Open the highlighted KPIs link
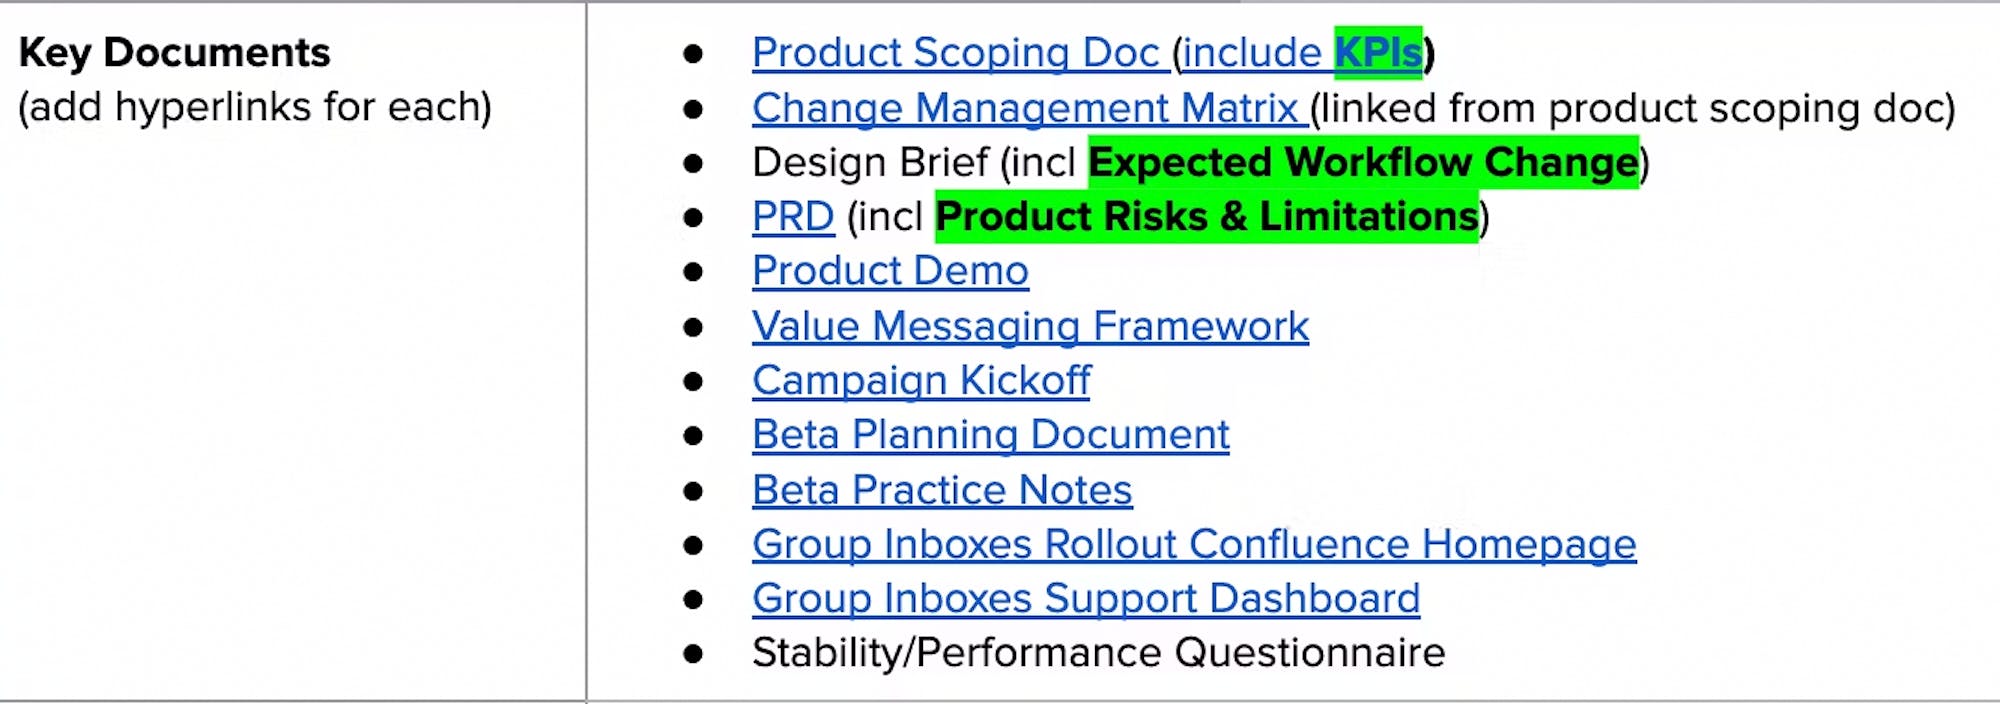Screen dimensions: 2000x704 coord(1378,53)
